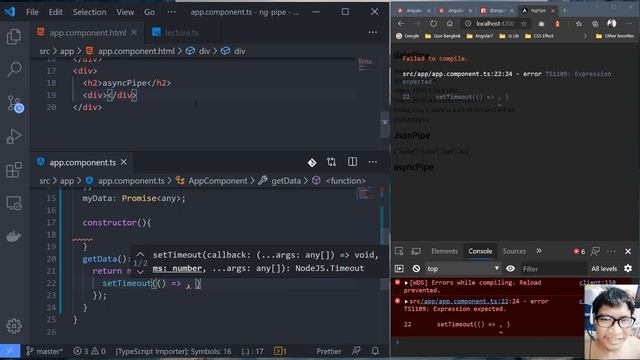Open the Extensions view

(14, 170)
